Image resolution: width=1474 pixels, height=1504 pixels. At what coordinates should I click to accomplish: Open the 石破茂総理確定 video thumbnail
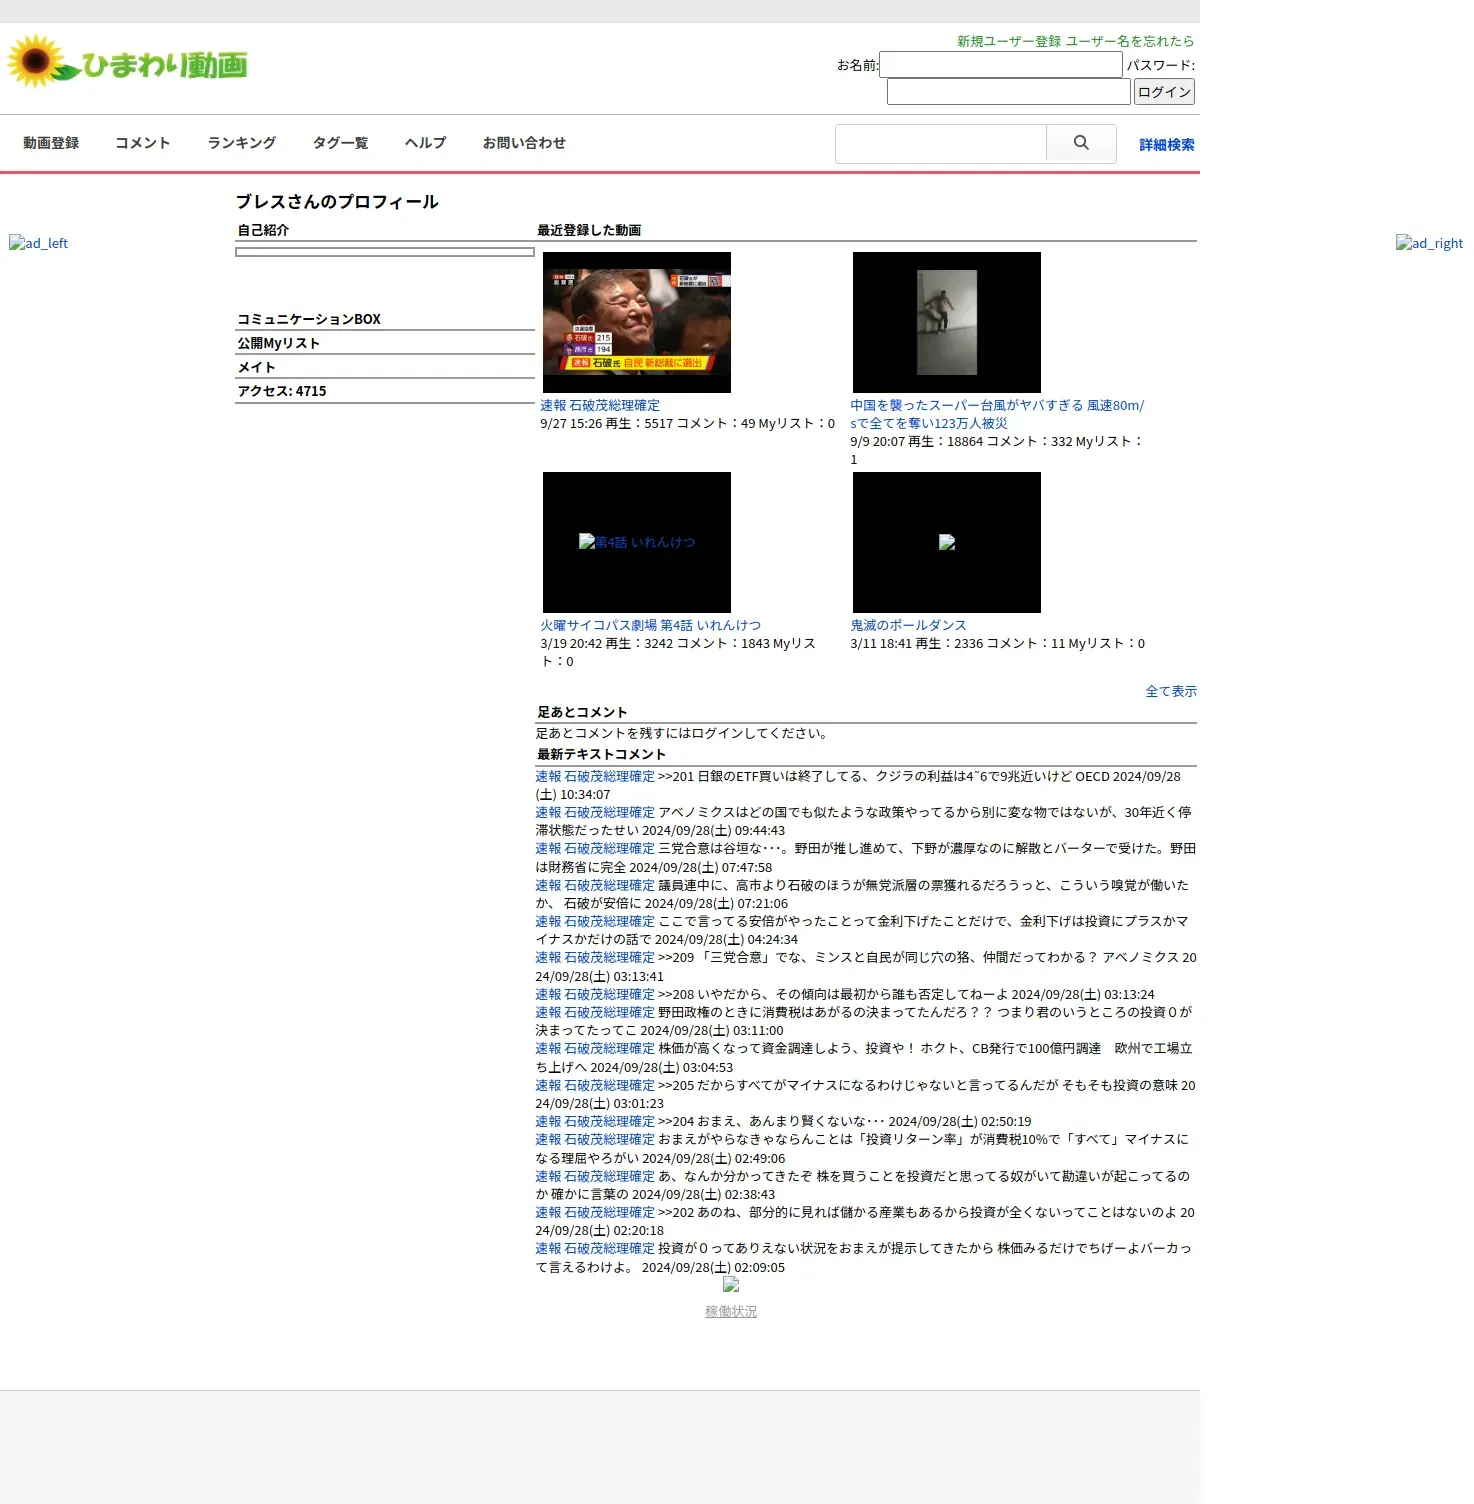[x=637, y=322]
